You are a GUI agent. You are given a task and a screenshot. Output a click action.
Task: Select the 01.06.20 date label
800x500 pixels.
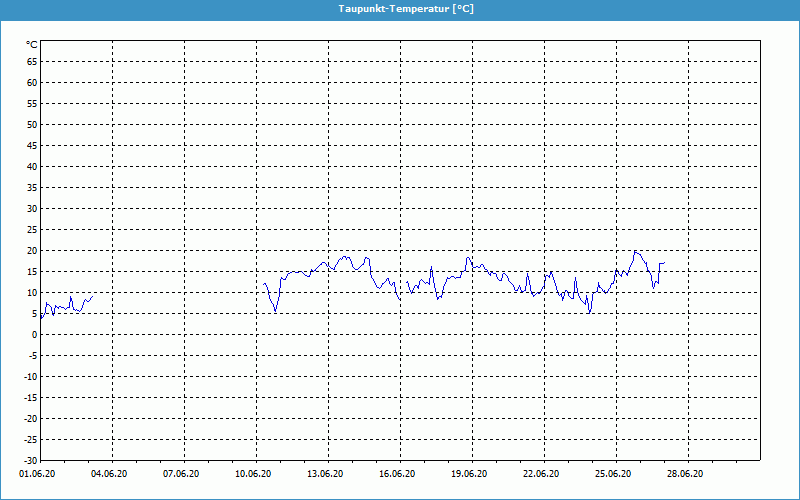pyautogui.click(x=38, y=473)
